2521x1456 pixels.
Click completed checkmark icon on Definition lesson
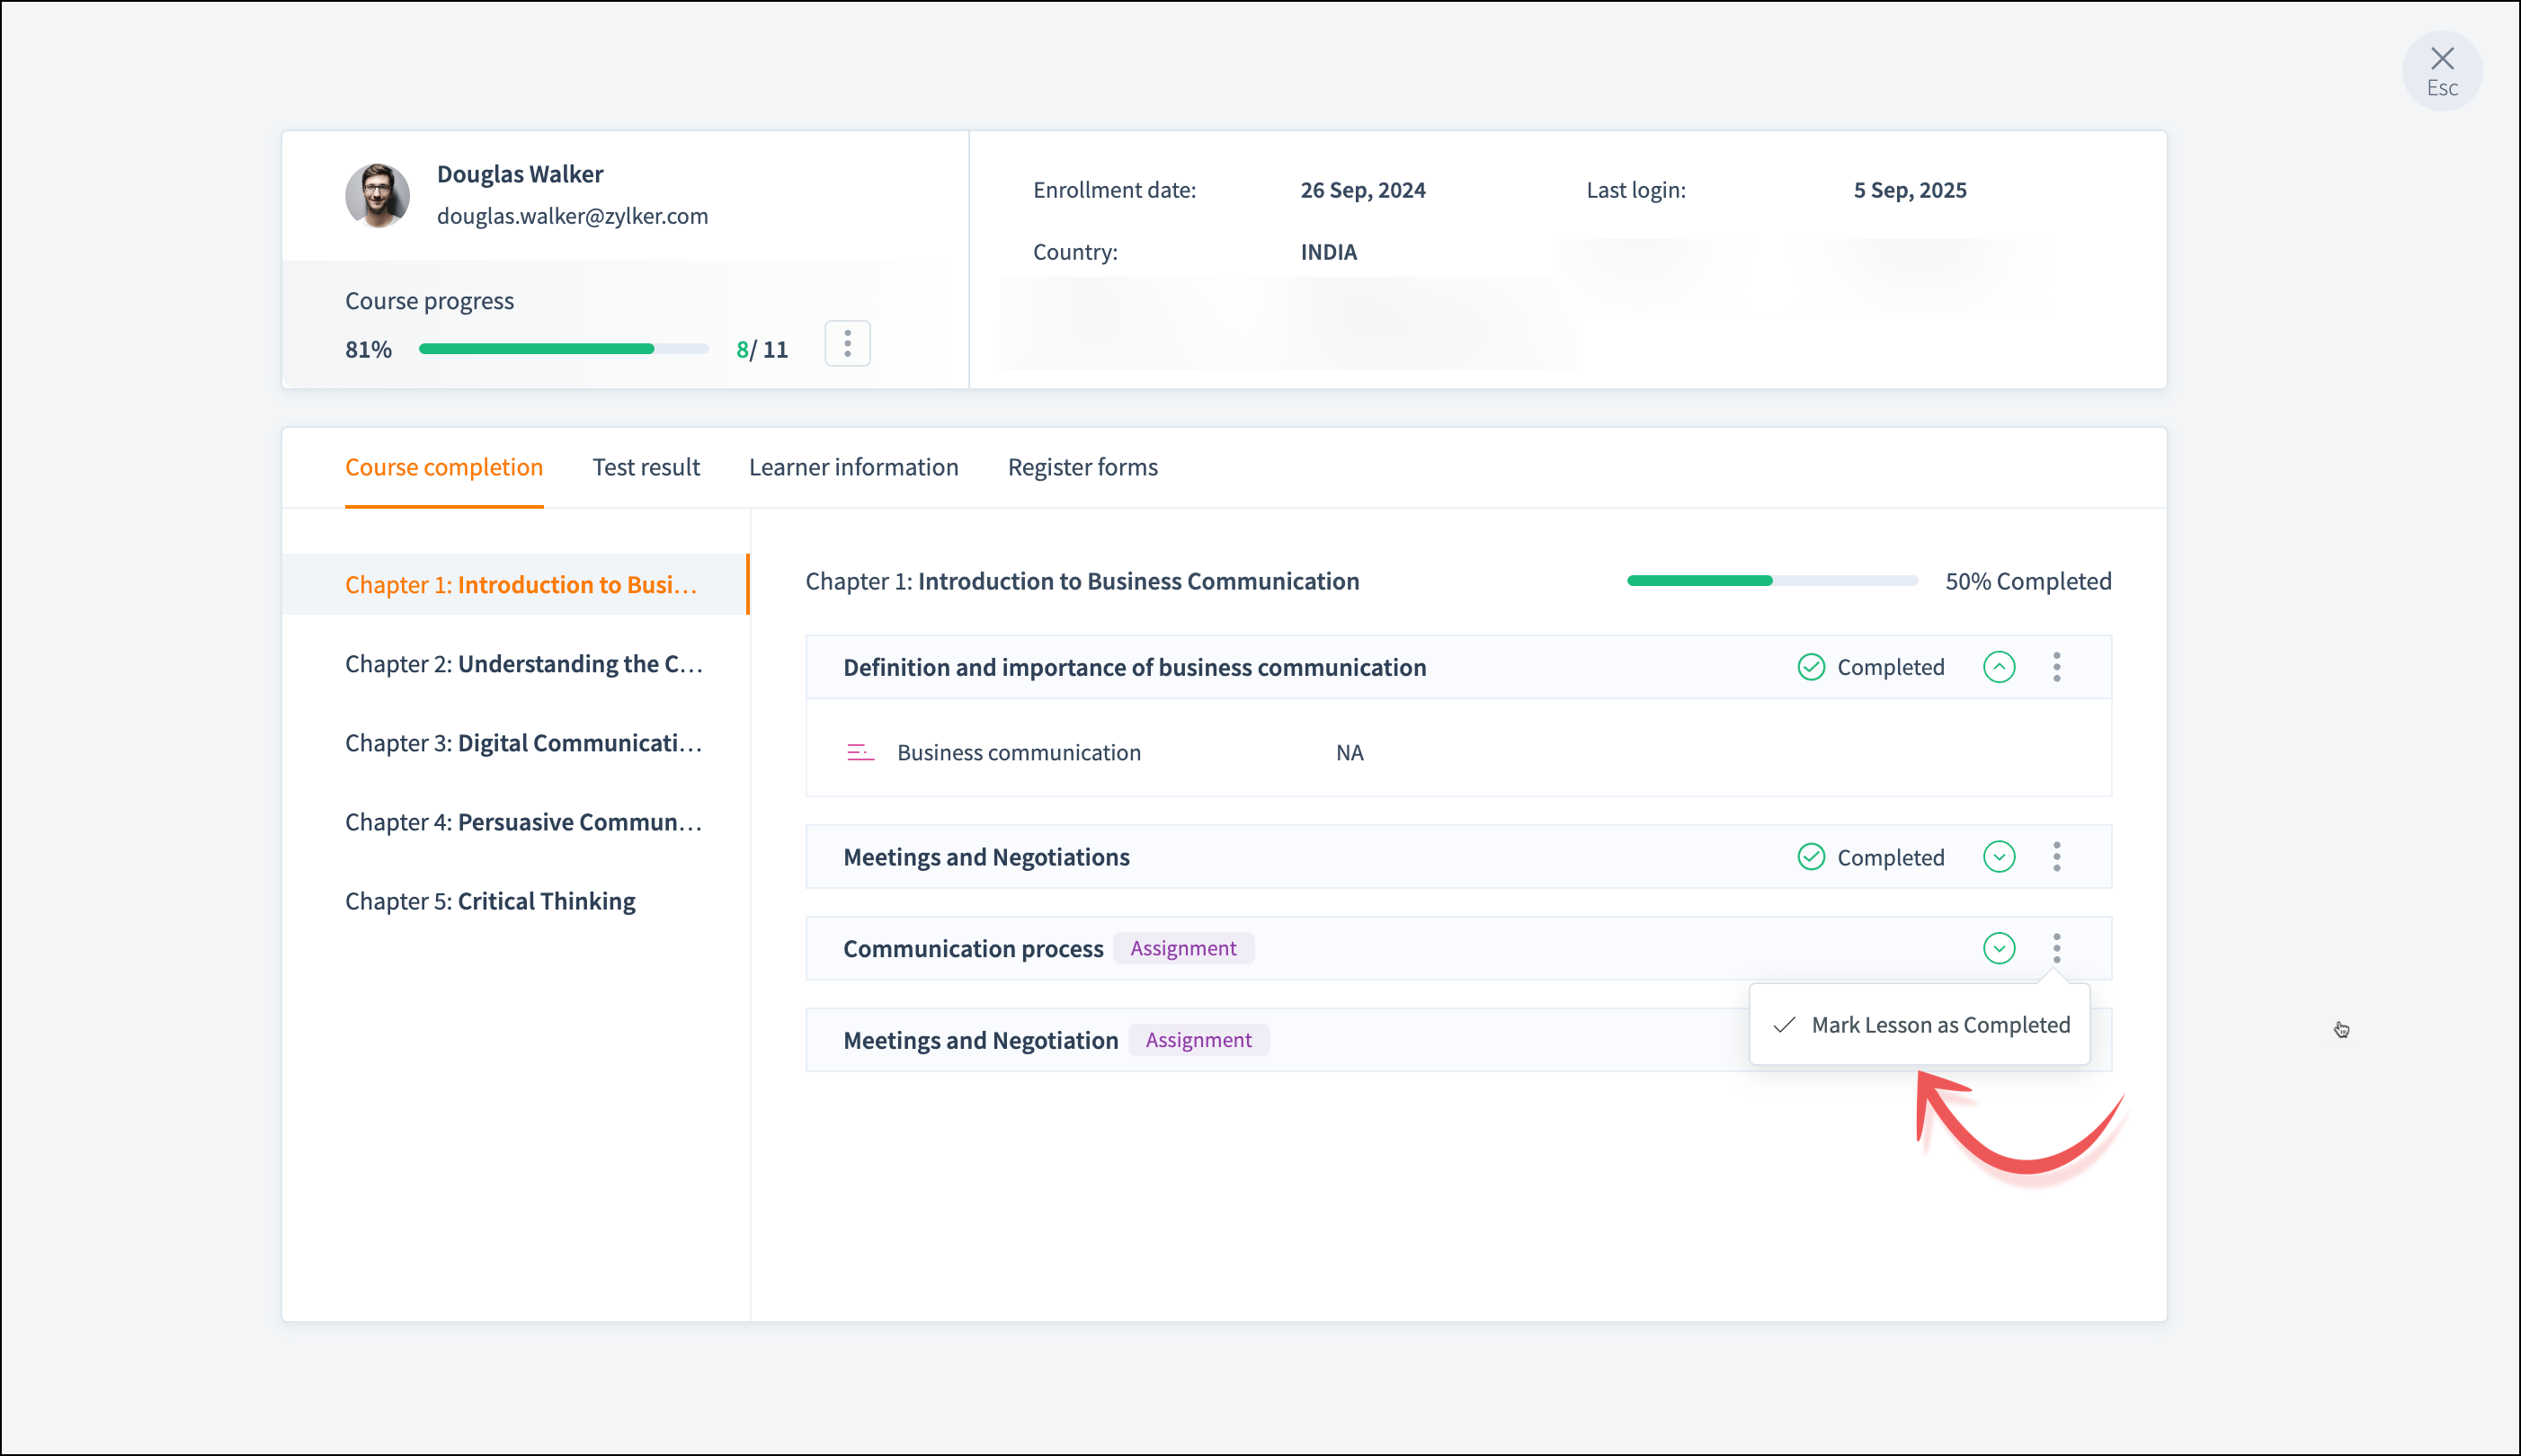[x=1810, y=667]
